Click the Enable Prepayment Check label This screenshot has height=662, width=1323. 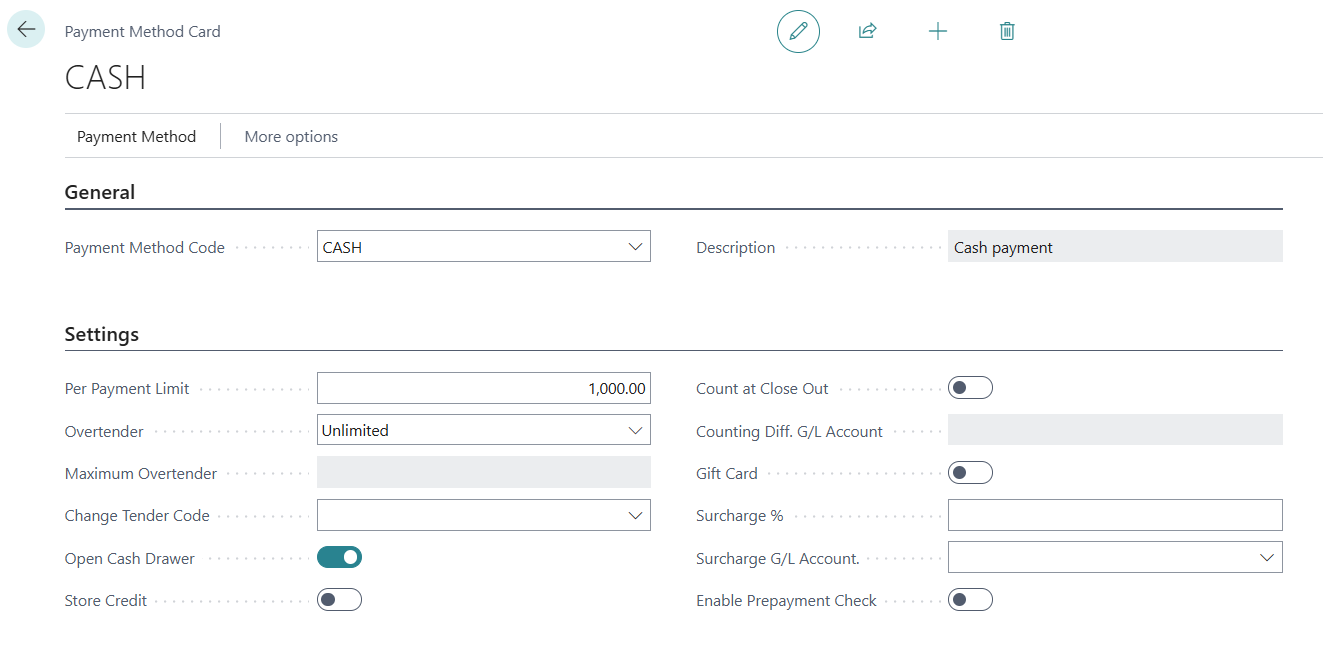point(786,600)
